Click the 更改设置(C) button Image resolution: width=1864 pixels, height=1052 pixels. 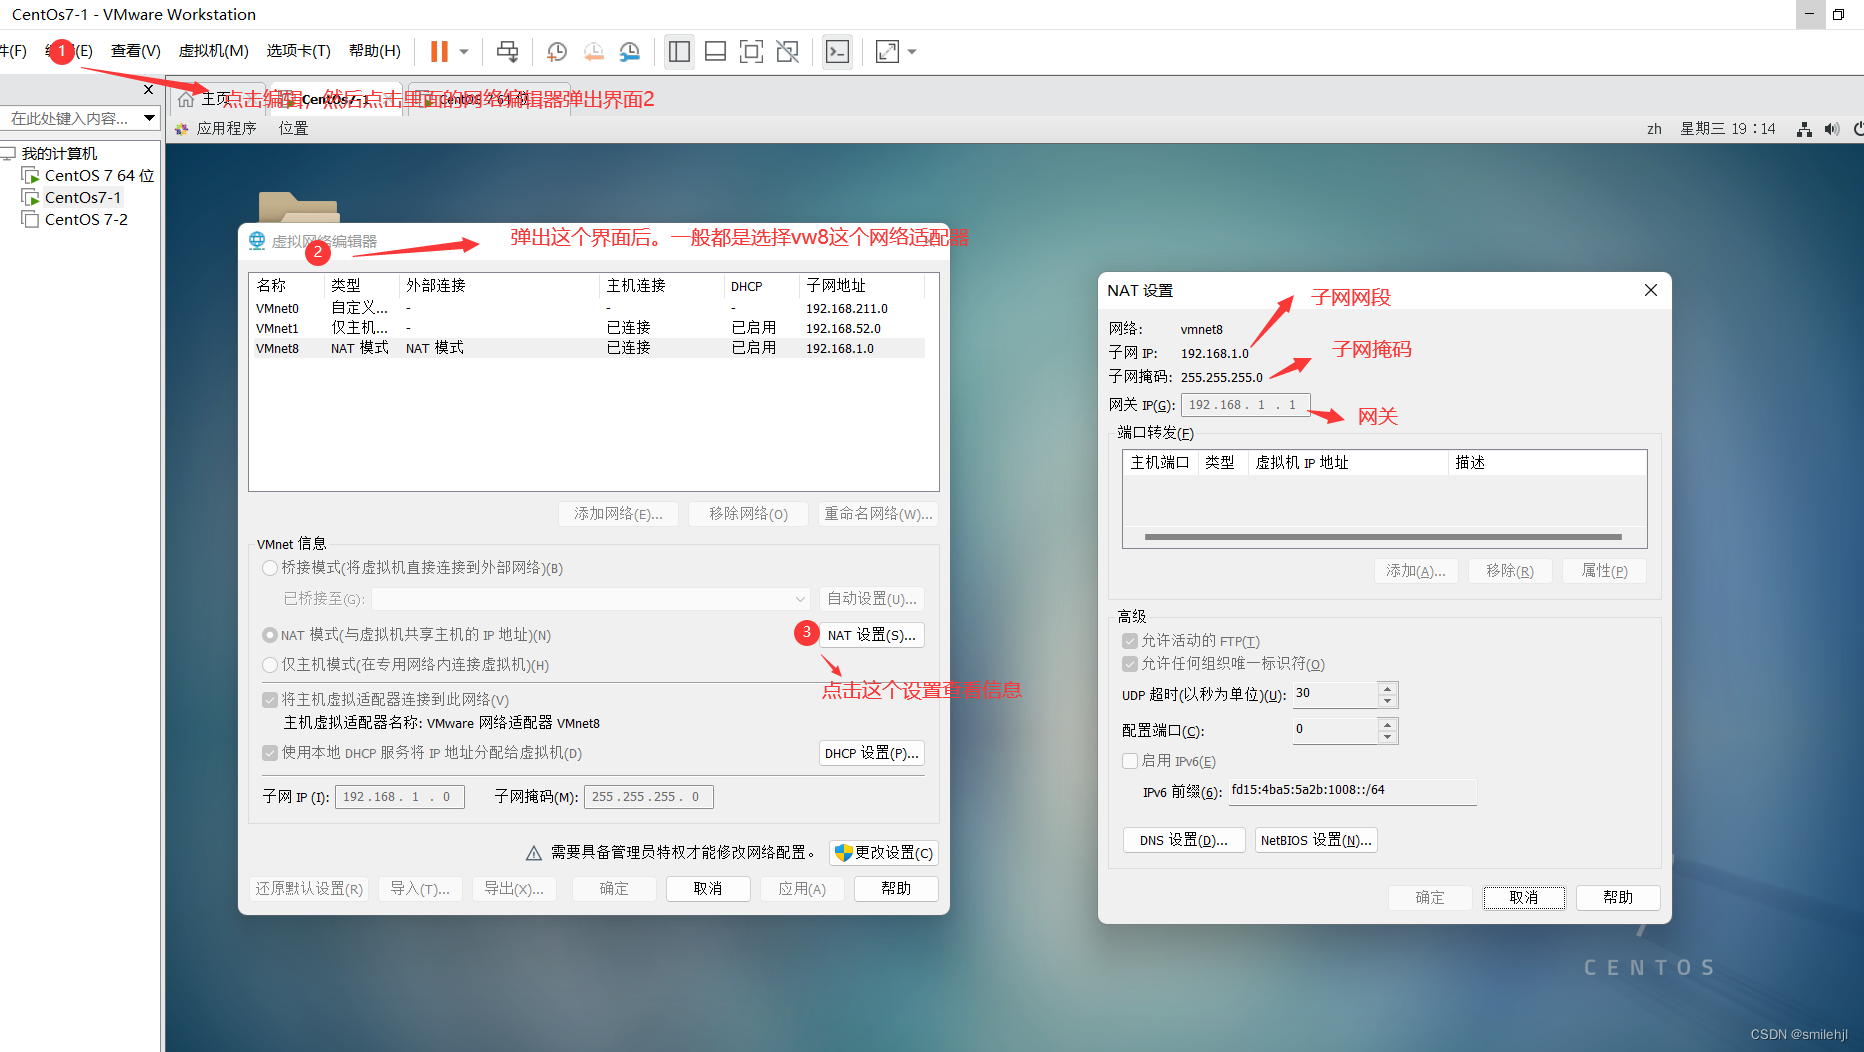pos(883,853)
